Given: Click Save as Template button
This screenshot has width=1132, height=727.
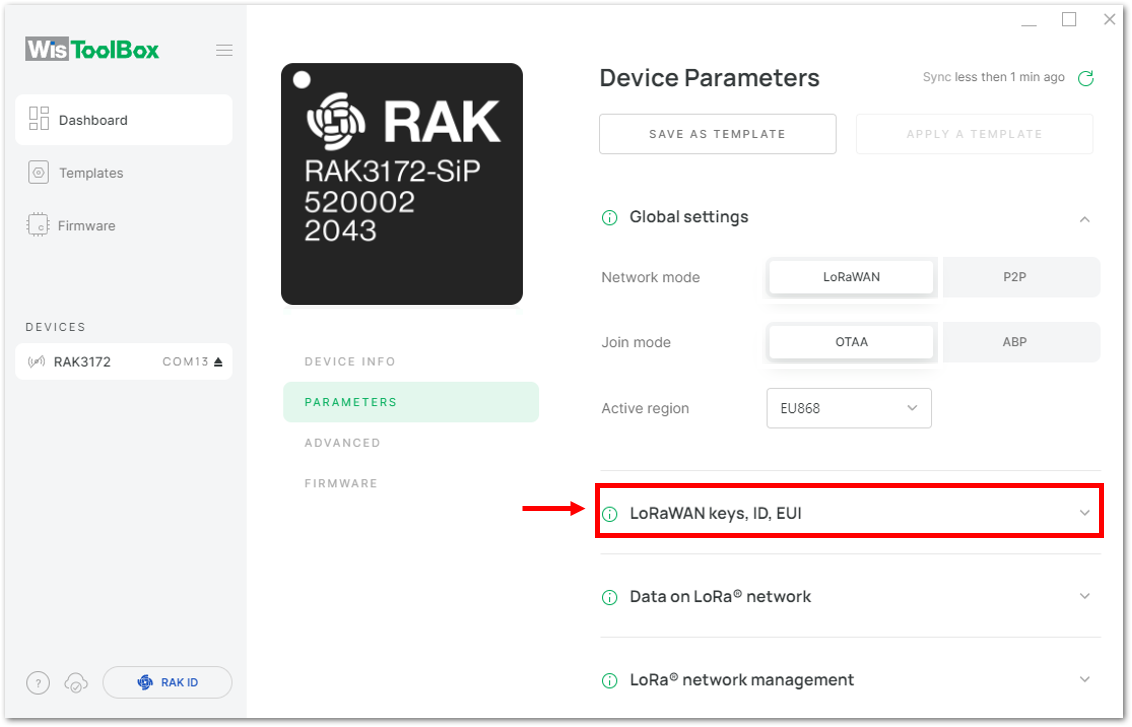Looking at the screenshot, I should click(718, 134).
